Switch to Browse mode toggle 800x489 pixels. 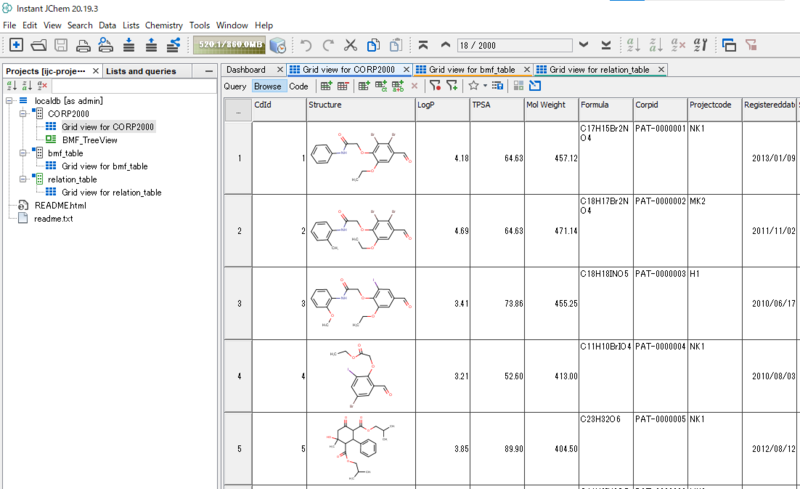[267, 86]
